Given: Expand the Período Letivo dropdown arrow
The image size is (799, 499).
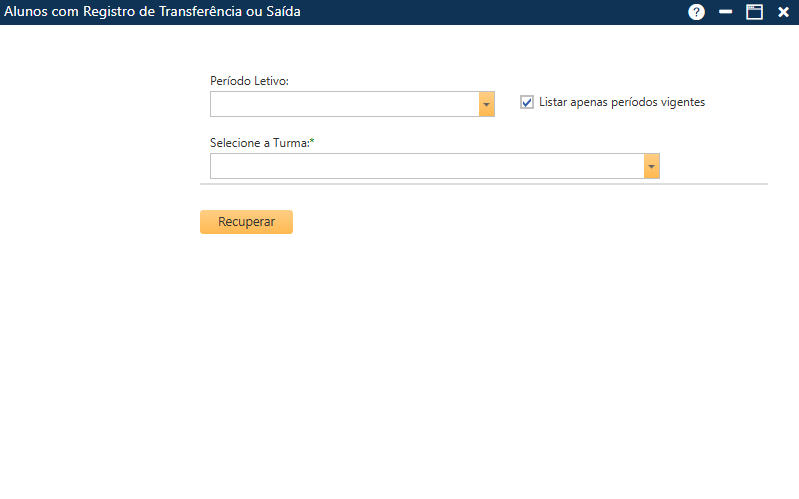Looking at the screenshot, I should pos(487,104).
